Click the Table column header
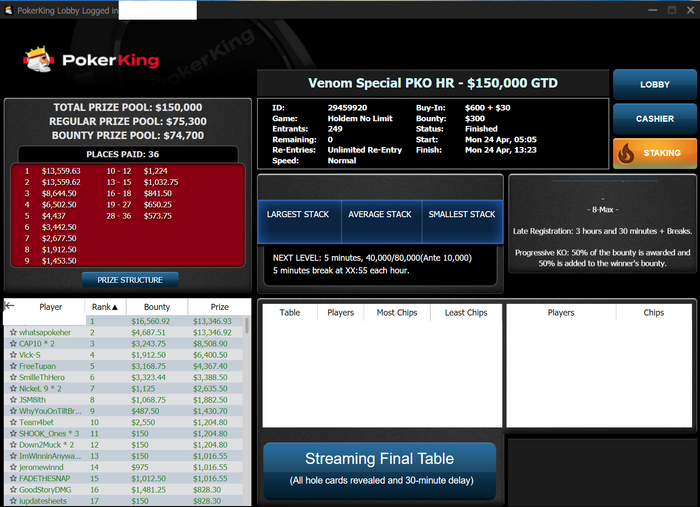This screenshot has width=700, height=507. tap(290, 313)
